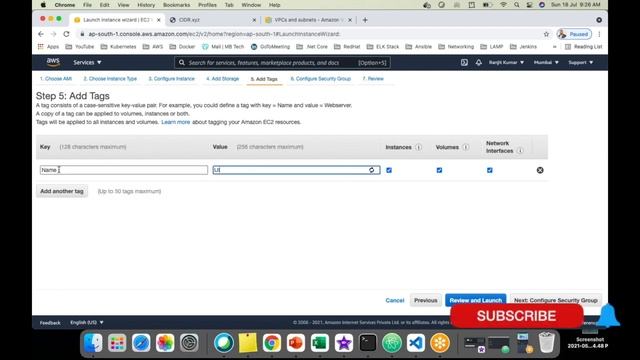Open Stickies notes from the Dock

point(248,343)
